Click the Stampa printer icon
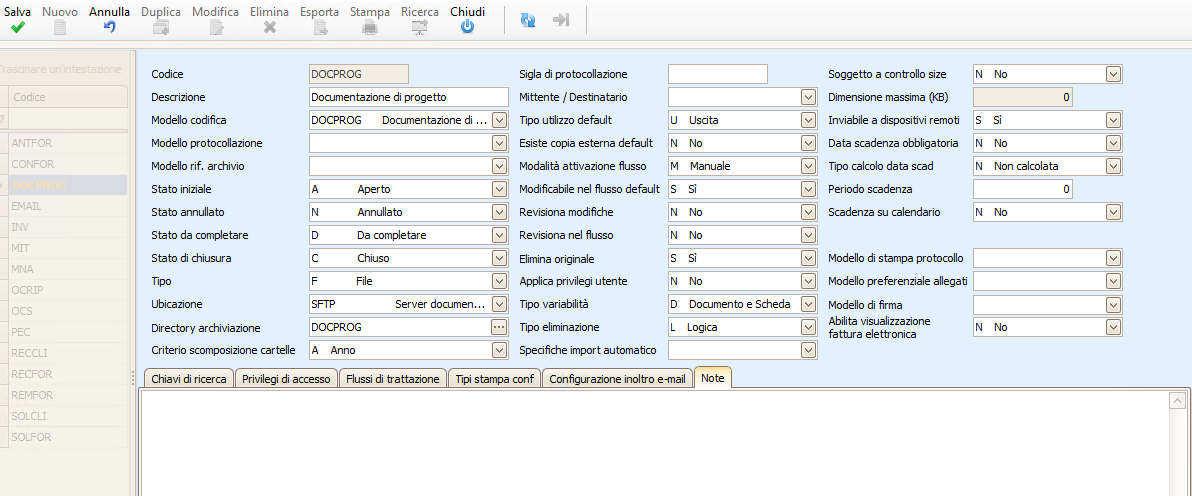This screenshot has width=1192, height=496. pyautogui.click(x=369, y=28)
